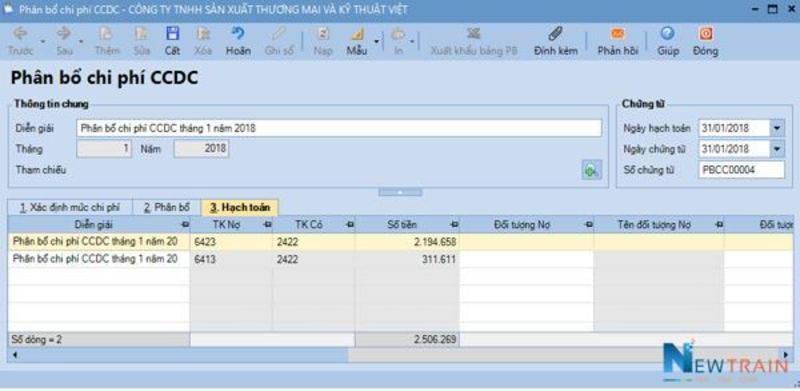Click the pin icon in Đối tượng Nợ header
The image size is (800, 391).
[588, 225]
